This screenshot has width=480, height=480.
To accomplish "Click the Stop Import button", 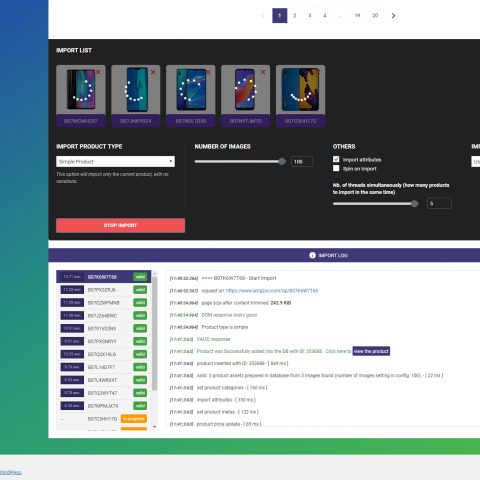I will 120,225.
